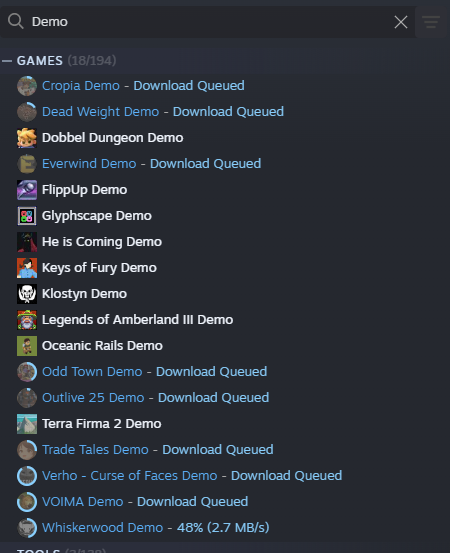This screenshot has width=450, height=553.
Task: Select He is Coming Demo entry
Action: pos(102,242)
